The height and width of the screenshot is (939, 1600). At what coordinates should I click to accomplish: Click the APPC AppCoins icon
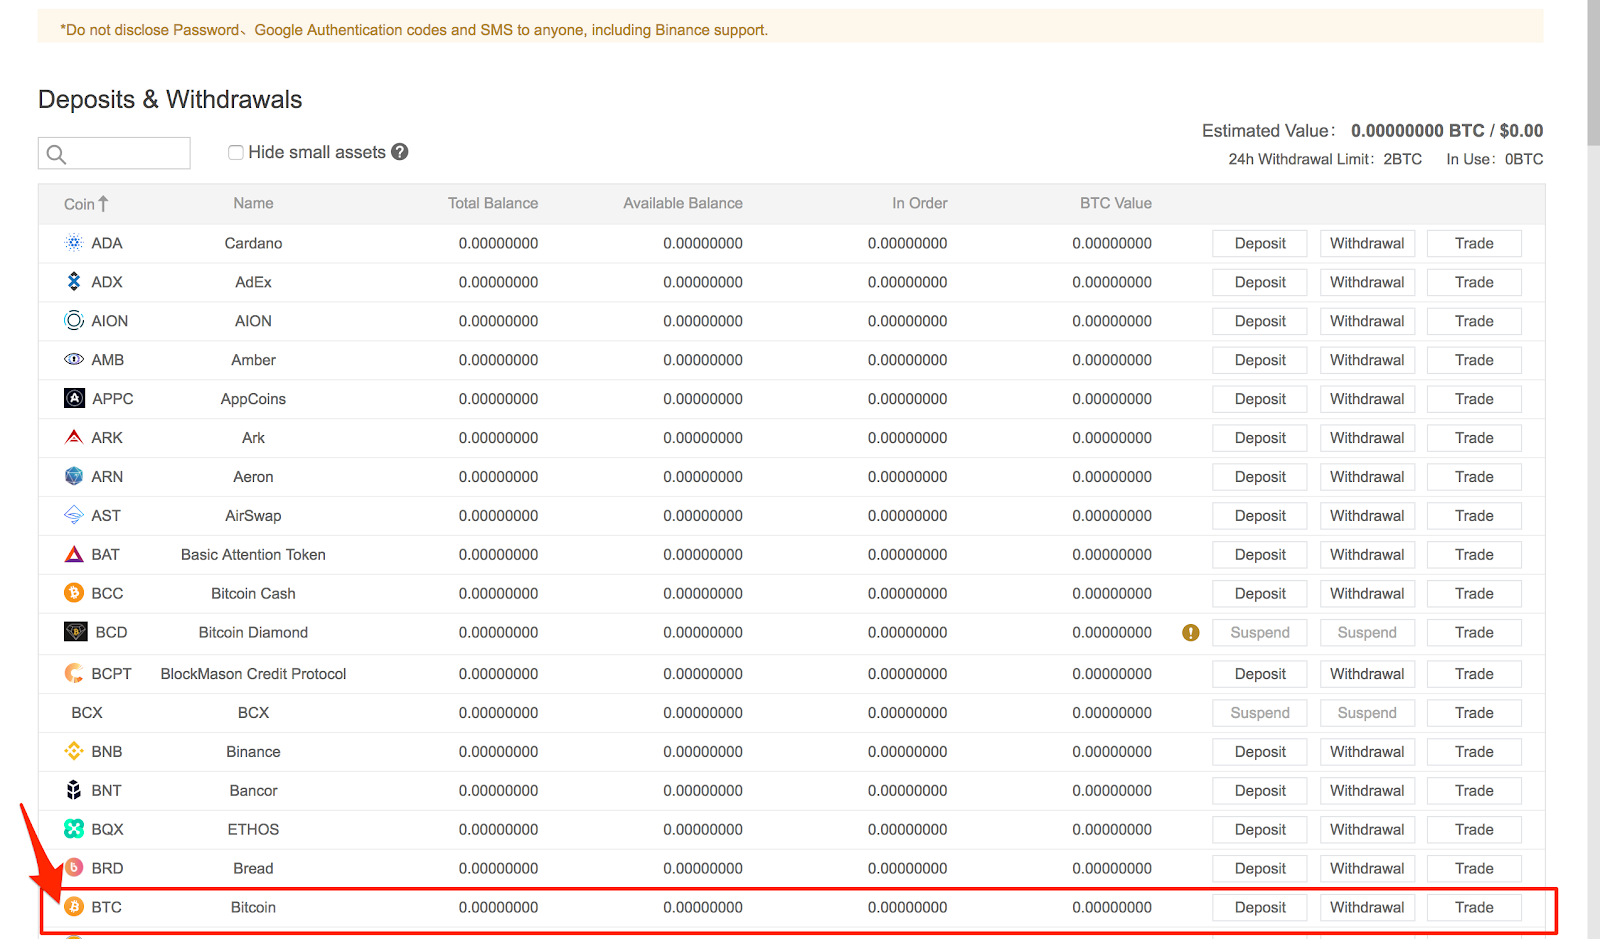point(74,399)
